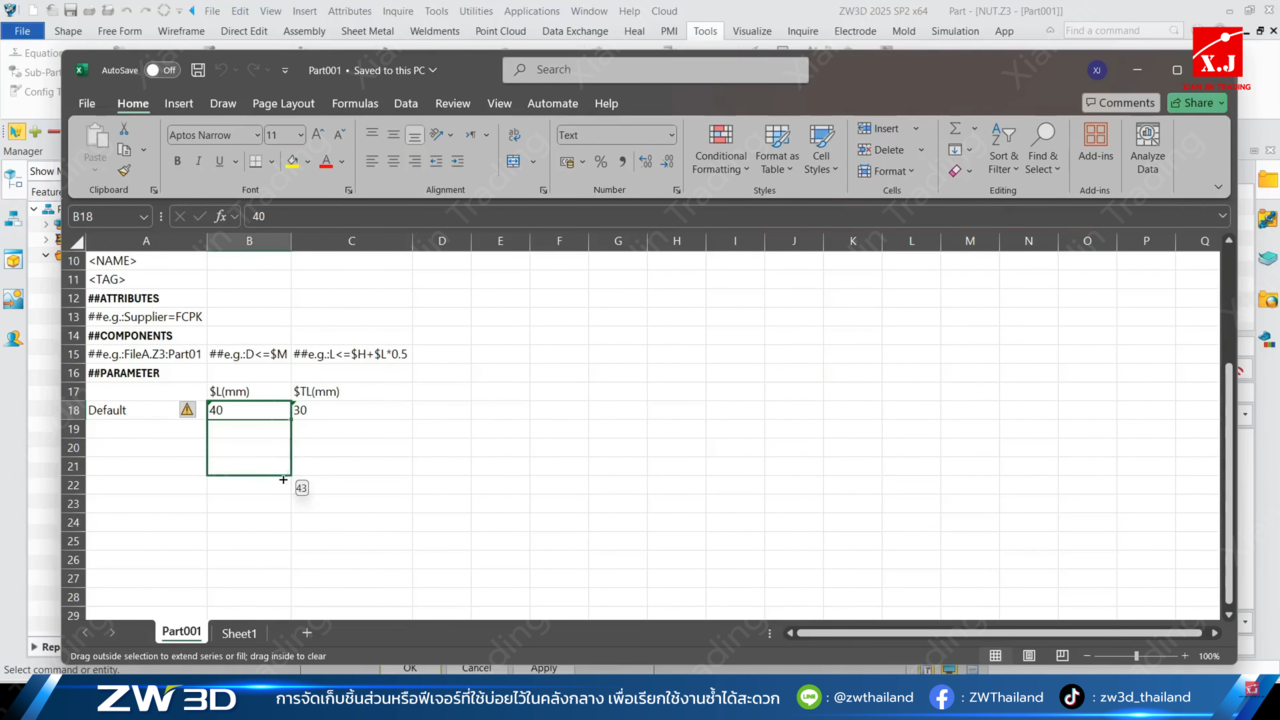Switch to Page Layout view in status bar

(1029, 656)
